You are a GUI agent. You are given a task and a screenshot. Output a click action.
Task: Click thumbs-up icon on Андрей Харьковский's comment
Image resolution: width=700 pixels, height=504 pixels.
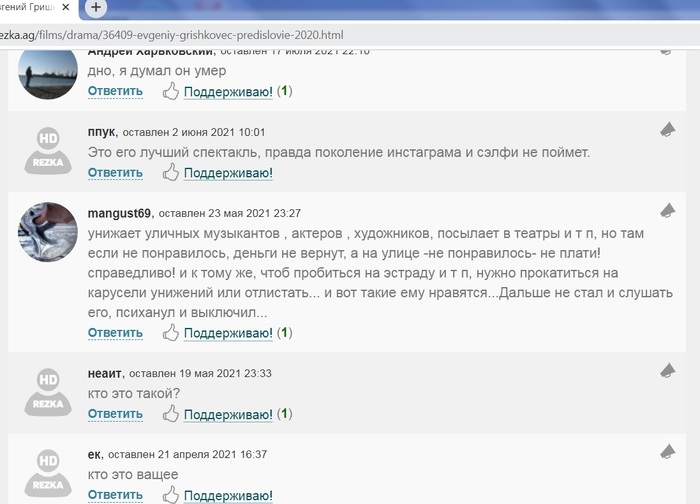[x=171, y=92]
